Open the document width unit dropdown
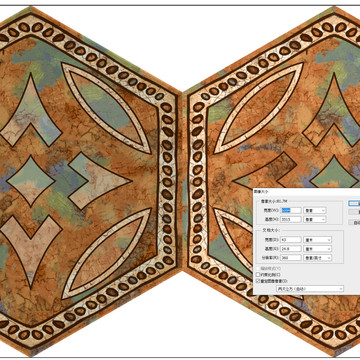 point(317,240)
